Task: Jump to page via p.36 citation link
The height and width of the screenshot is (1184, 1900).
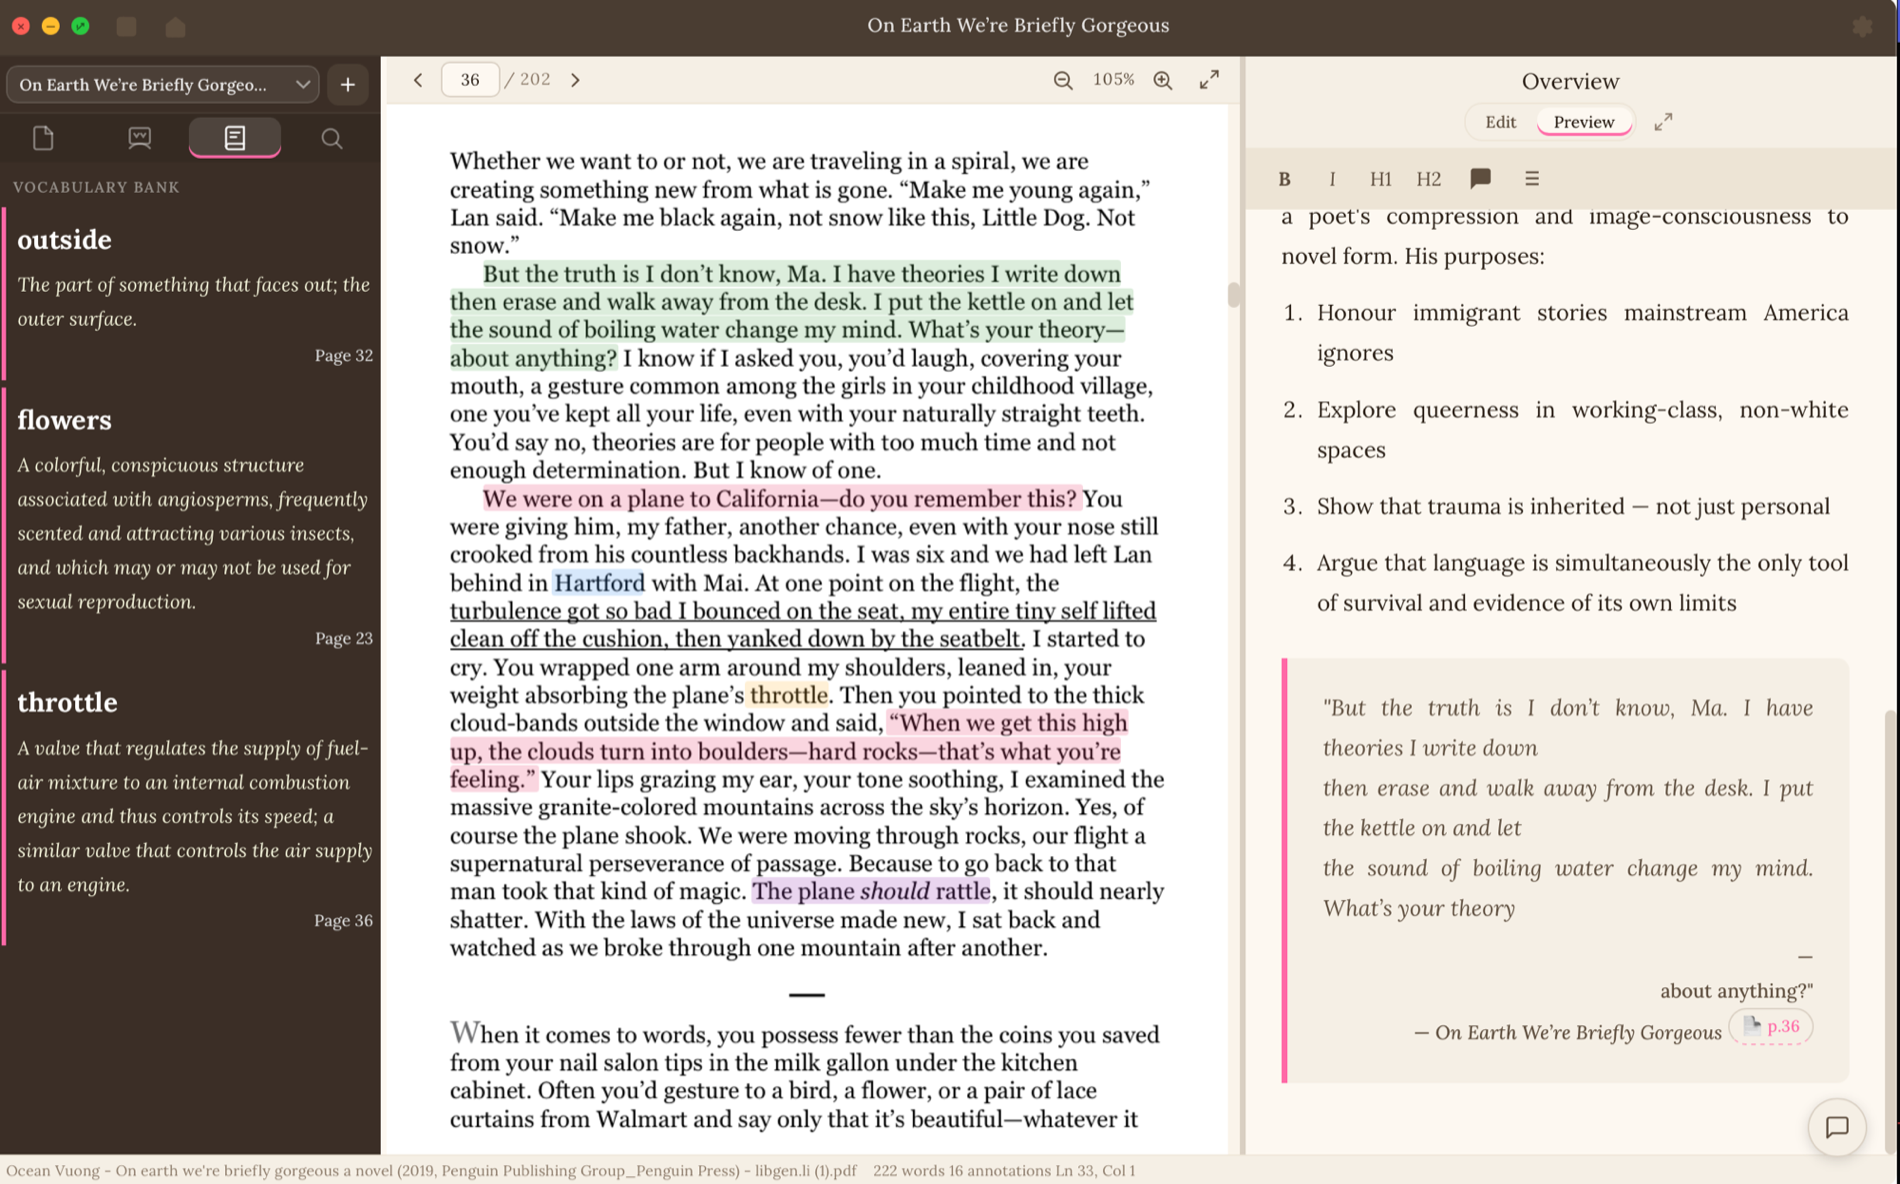Action: click(1771, 1026)
